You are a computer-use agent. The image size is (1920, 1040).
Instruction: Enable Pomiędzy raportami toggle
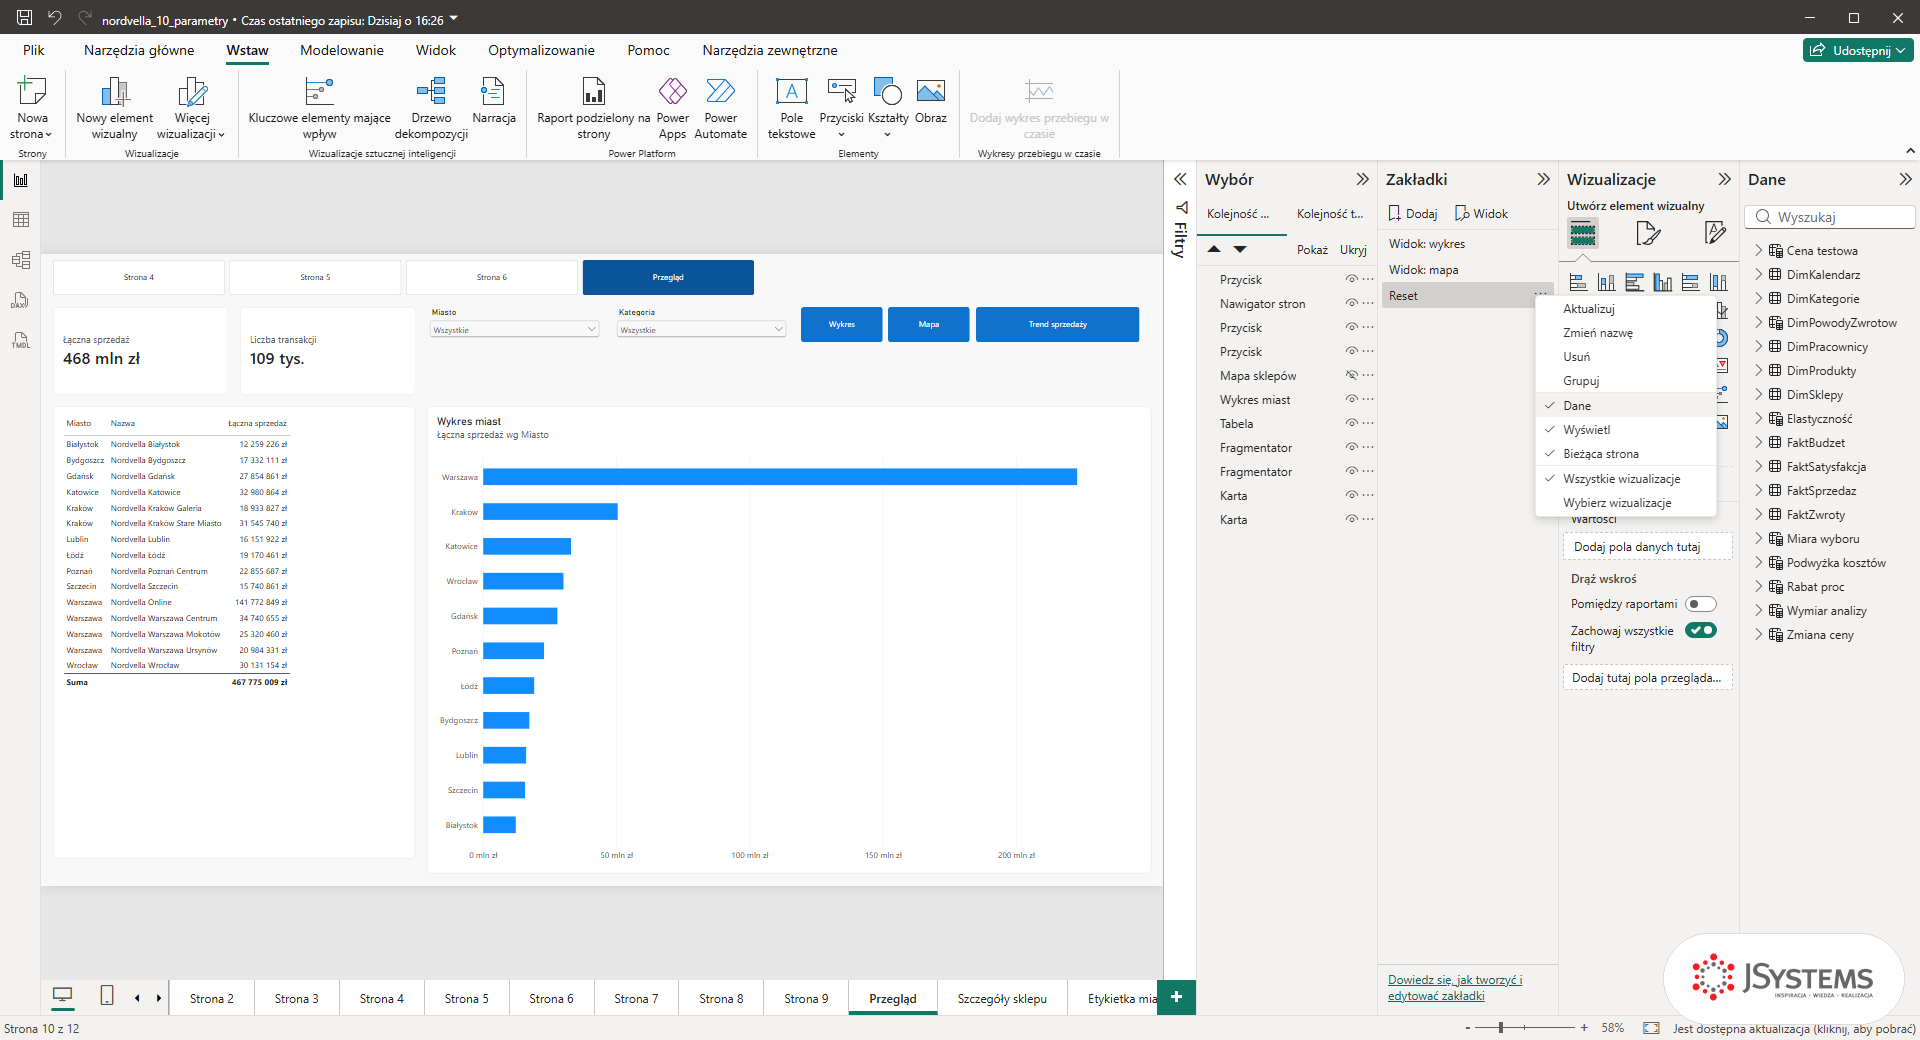tap(1700, 604)
